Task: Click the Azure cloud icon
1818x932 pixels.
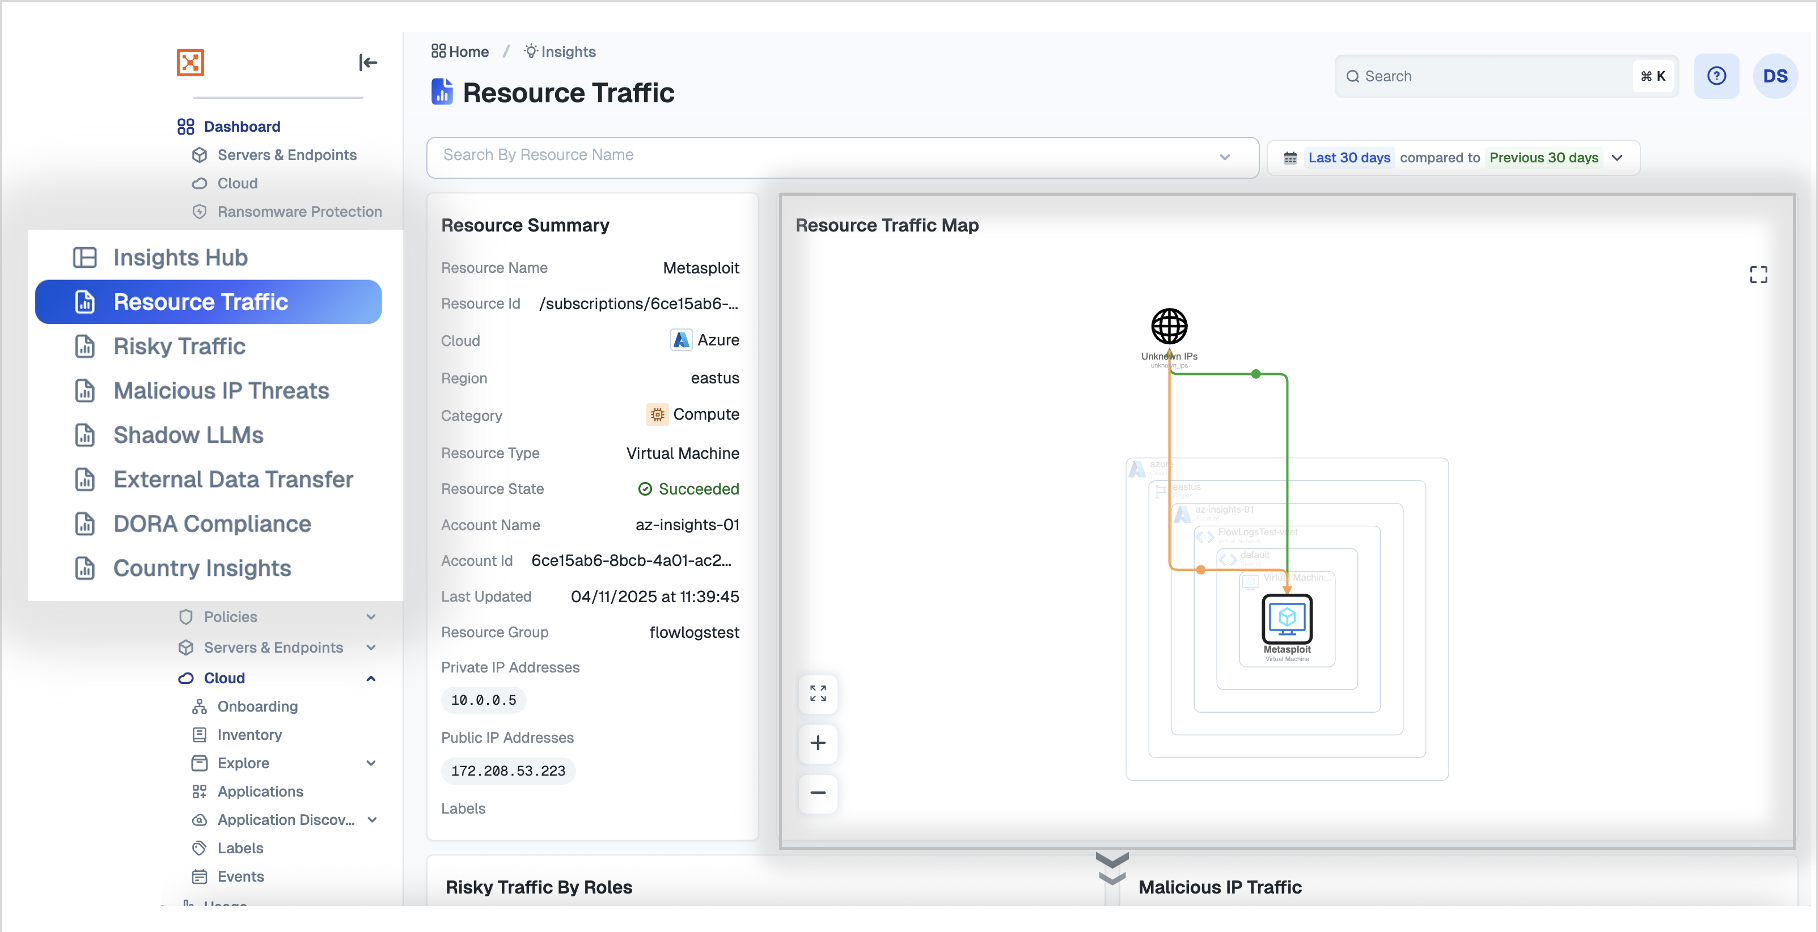Action: pos(681,340)
